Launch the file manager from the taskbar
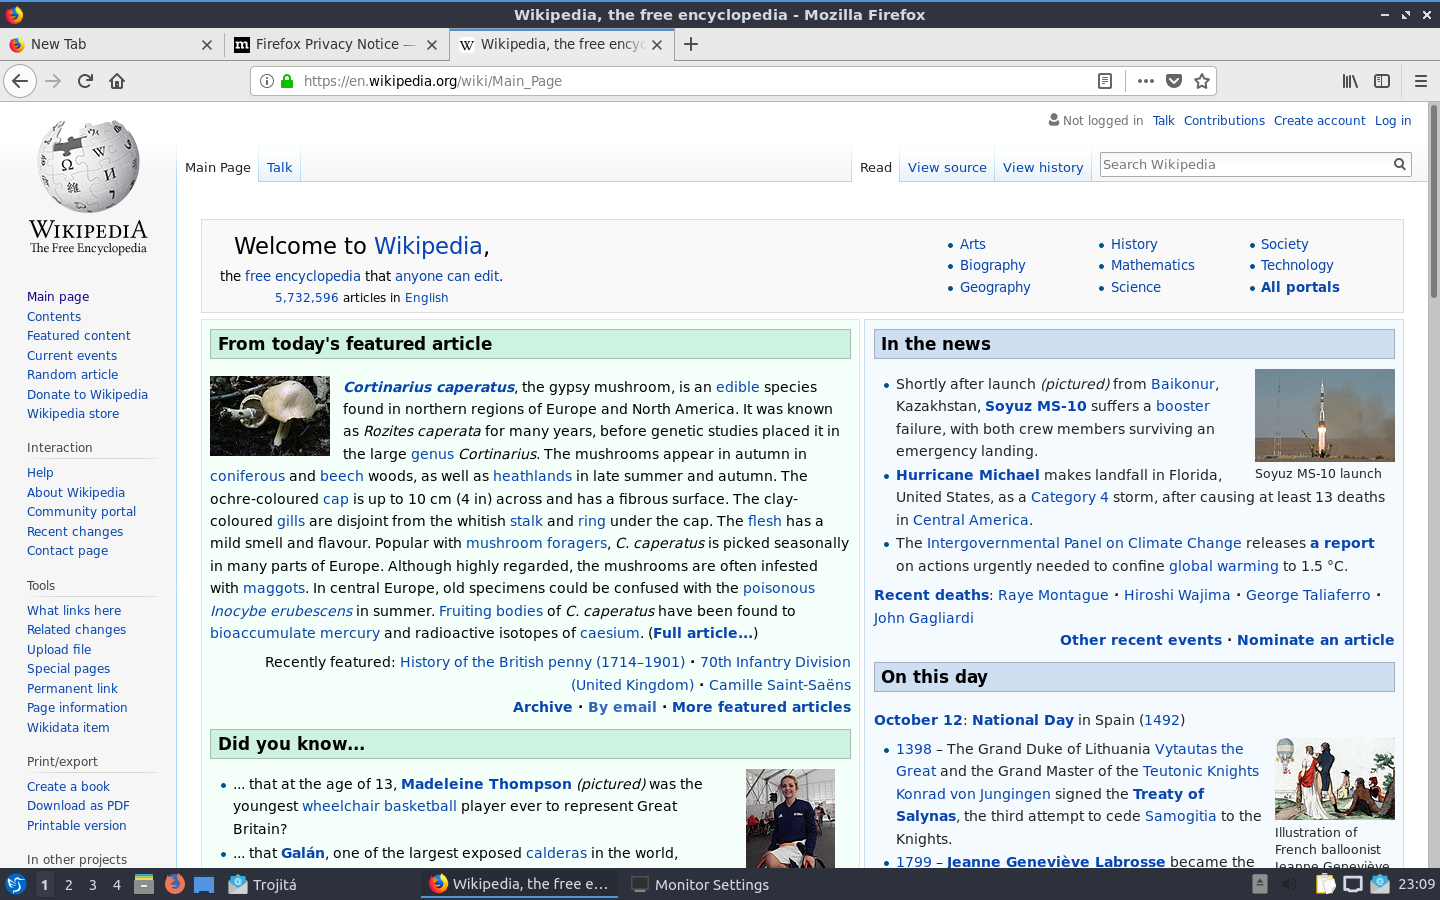 click(144, 884)
